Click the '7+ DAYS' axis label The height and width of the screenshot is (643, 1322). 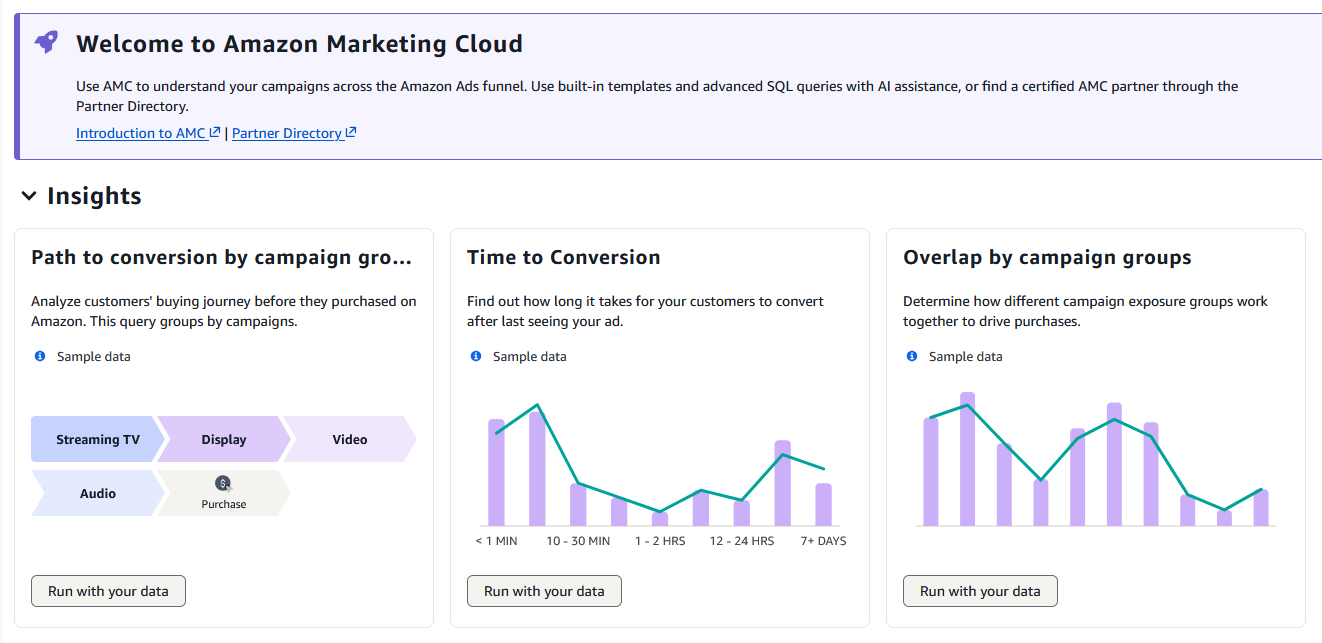tap(824, 541)
